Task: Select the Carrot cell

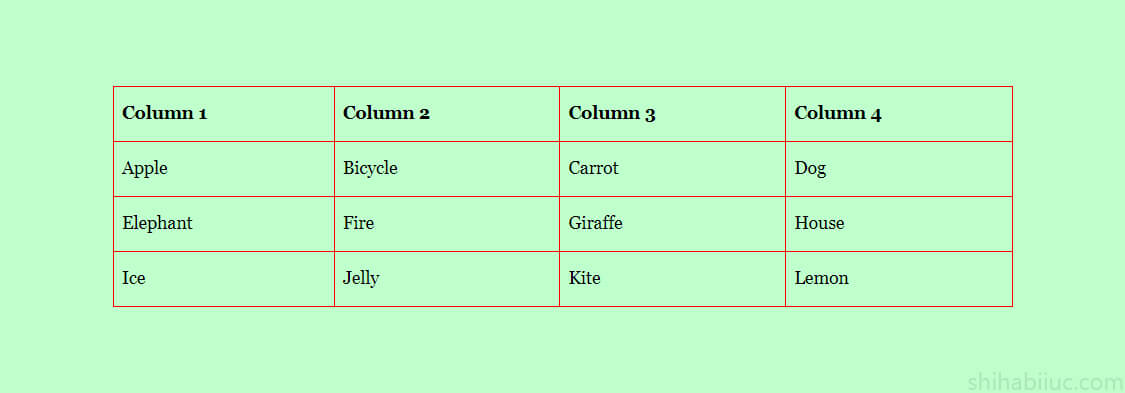Action: pyautogui.click(x=672, y=169)
